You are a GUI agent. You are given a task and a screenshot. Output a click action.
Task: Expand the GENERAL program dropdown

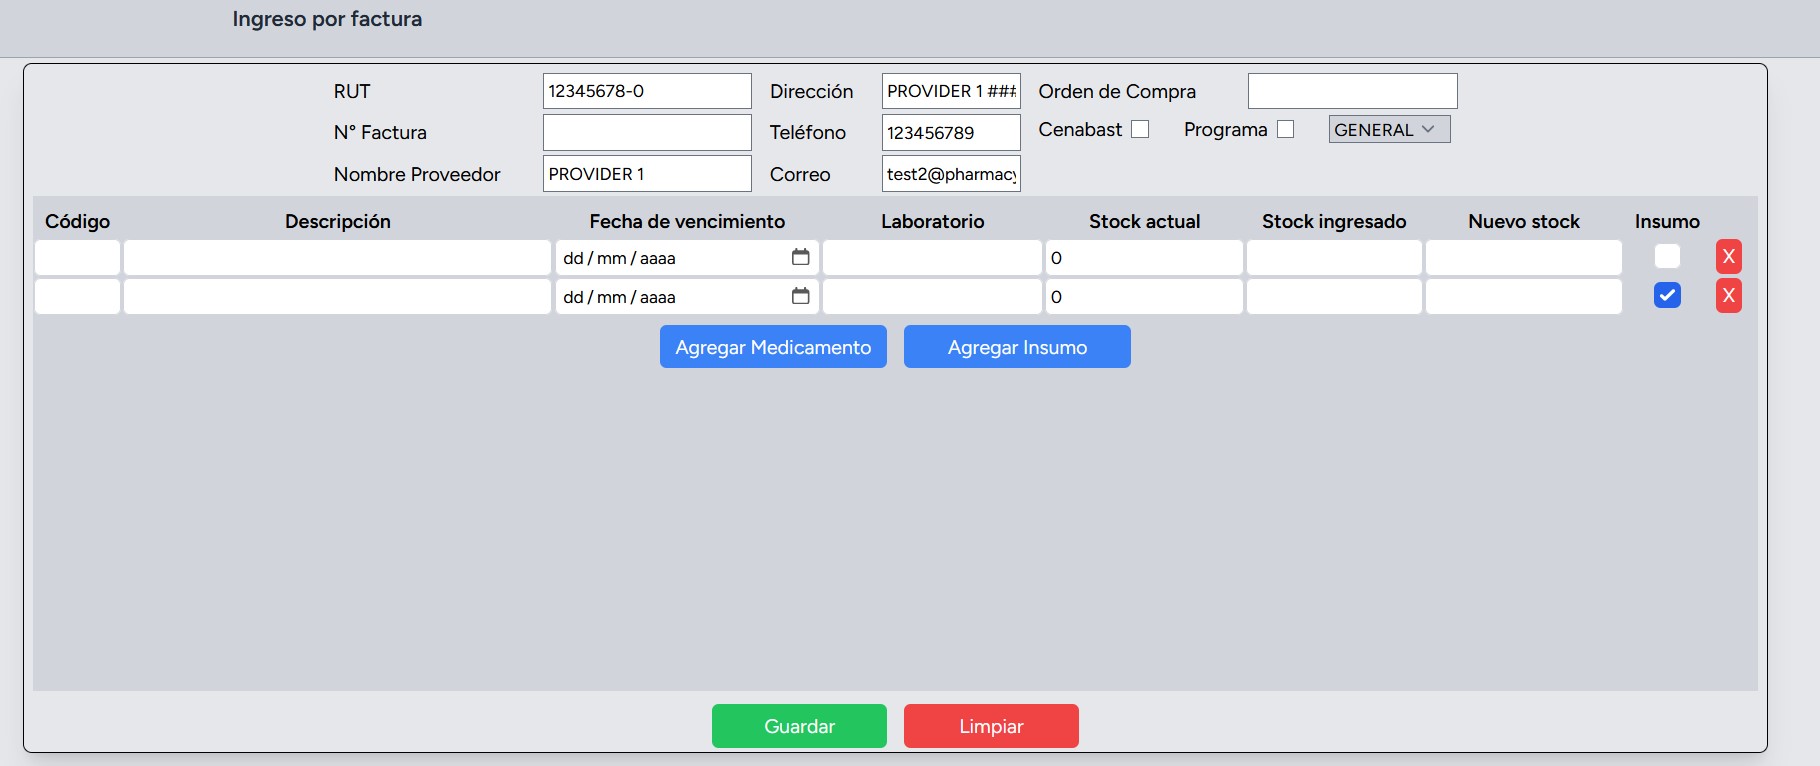pos(1388,129)
